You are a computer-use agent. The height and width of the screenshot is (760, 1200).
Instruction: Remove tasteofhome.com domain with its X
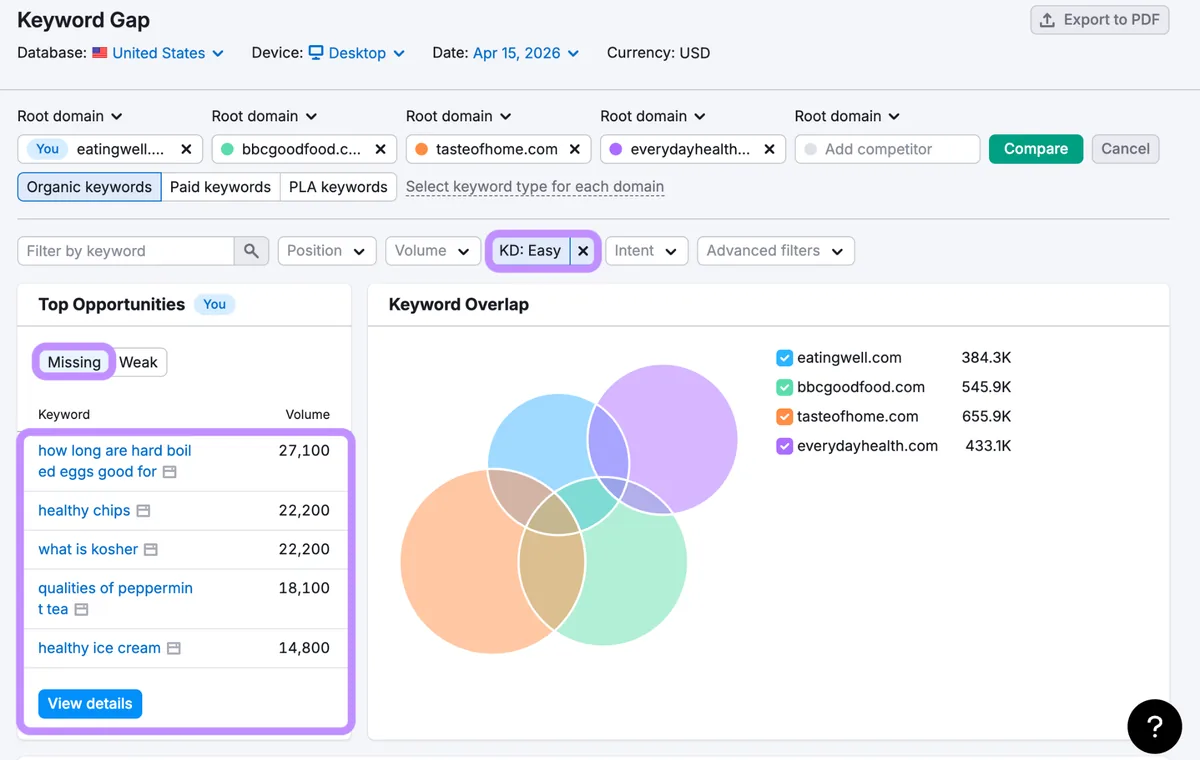[x=574, y=149]
